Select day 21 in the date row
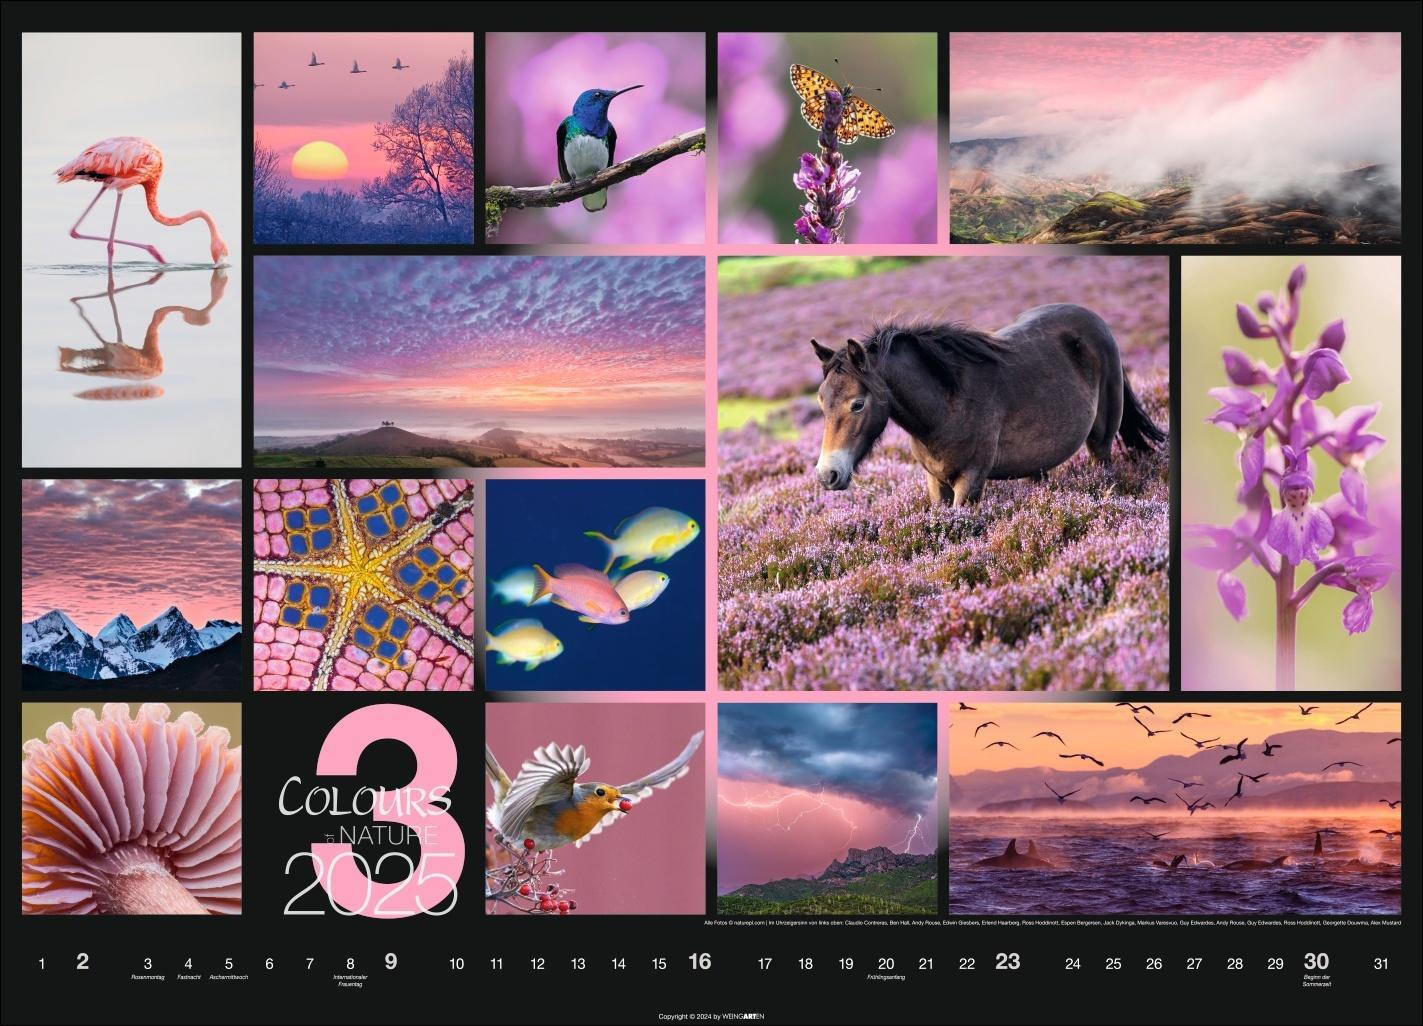The width and height of the screenshot is (1423, 1026). [926, 964]
